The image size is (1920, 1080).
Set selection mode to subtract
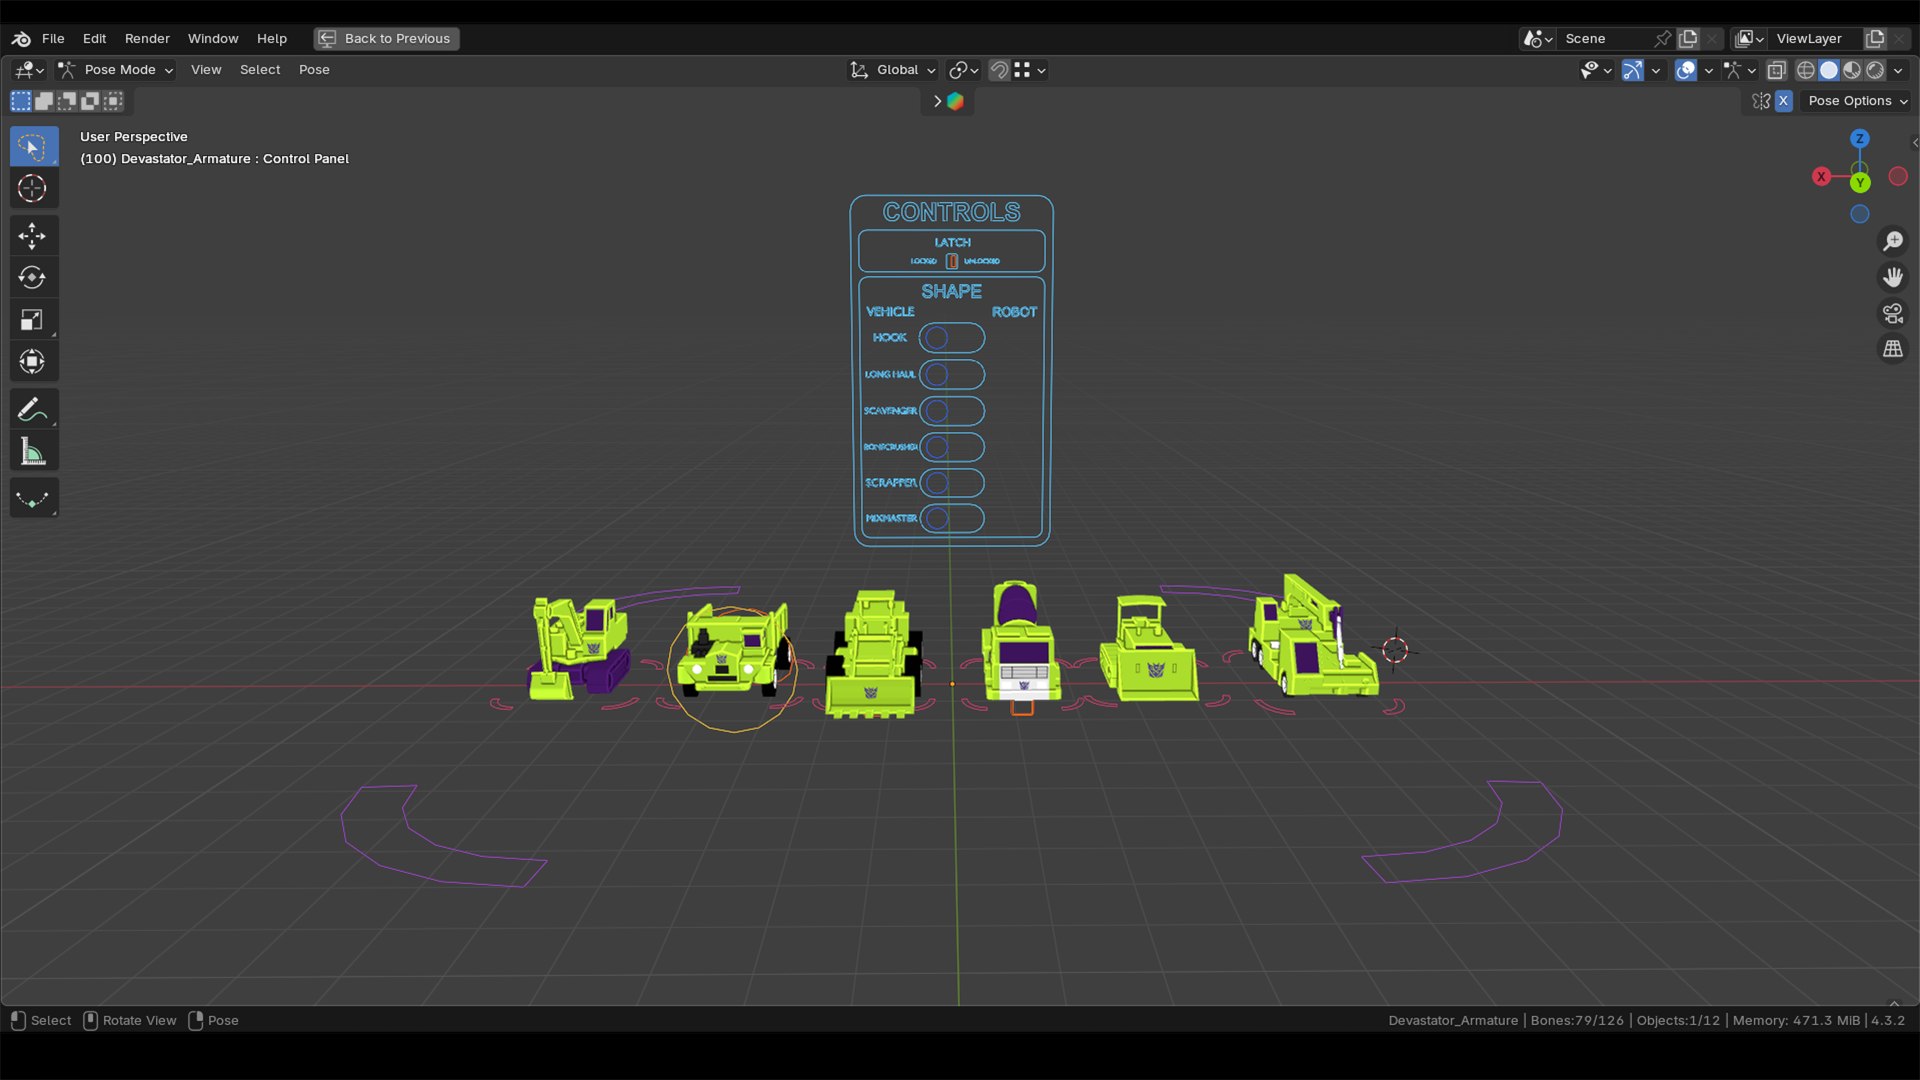pos(67,101)
